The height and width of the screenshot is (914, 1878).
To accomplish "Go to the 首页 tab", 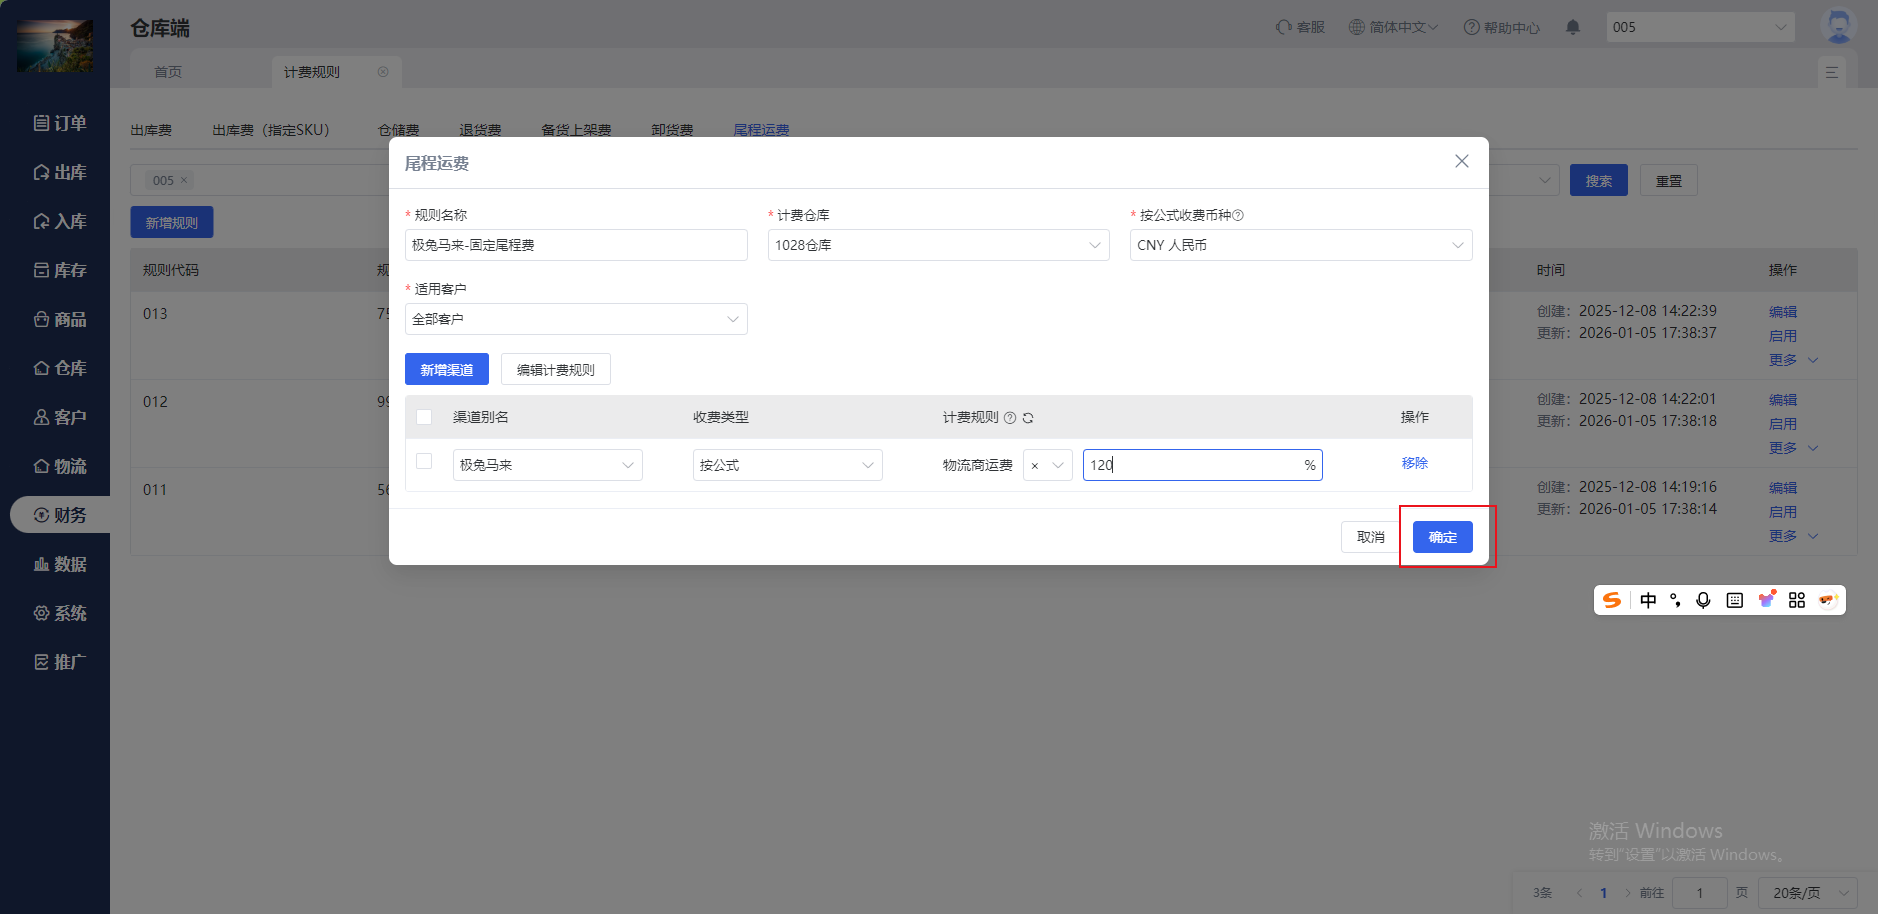I will pos(167,71).
